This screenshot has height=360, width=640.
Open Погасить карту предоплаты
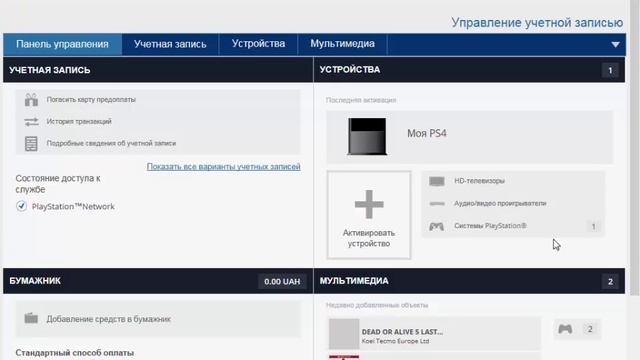click(91, 100)
